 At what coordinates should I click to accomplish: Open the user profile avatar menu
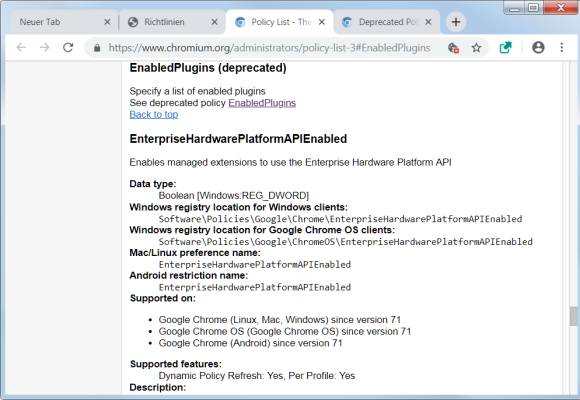pos(538,47)
